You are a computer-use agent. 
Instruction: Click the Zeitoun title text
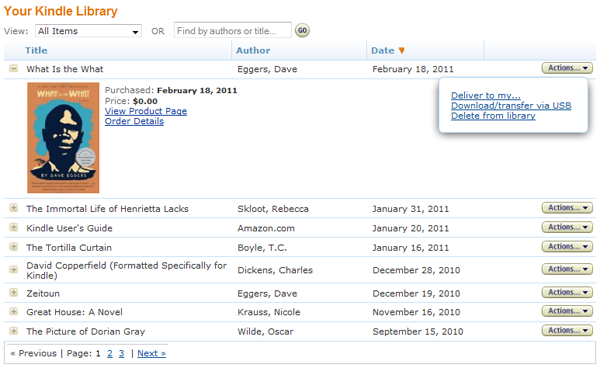[x=43, y=294]
